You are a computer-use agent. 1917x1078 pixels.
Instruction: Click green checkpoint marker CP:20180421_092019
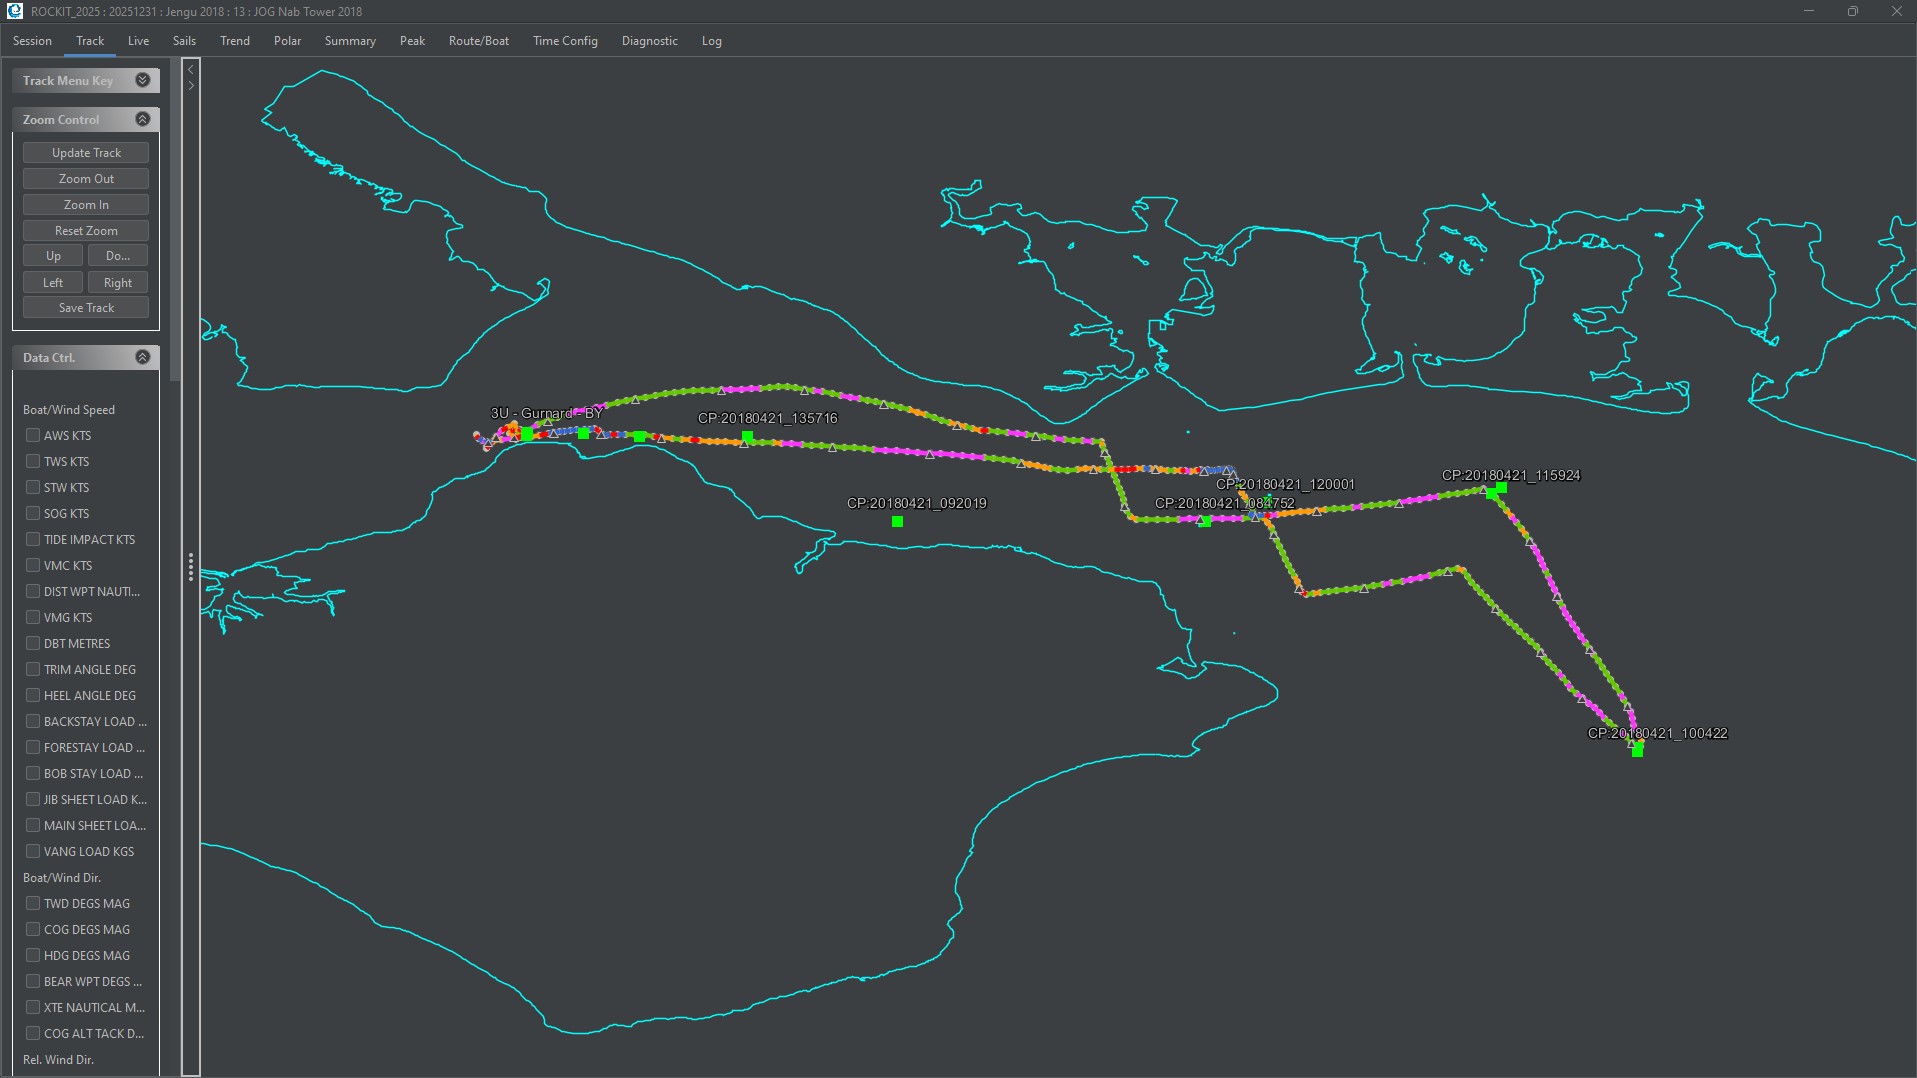coord(897,521)
